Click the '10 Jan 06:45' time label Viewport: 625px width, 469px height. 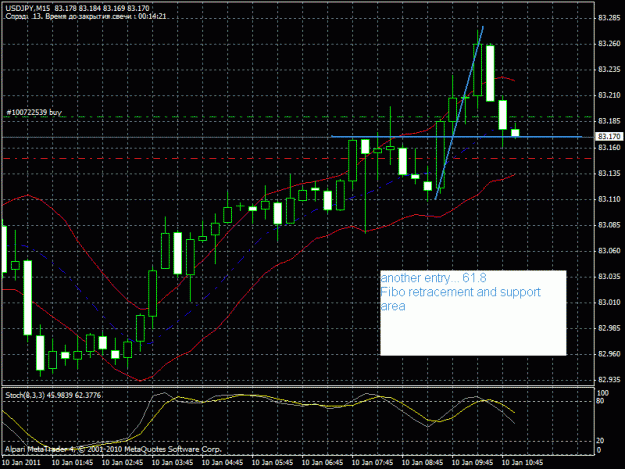[x=322, y=463]
